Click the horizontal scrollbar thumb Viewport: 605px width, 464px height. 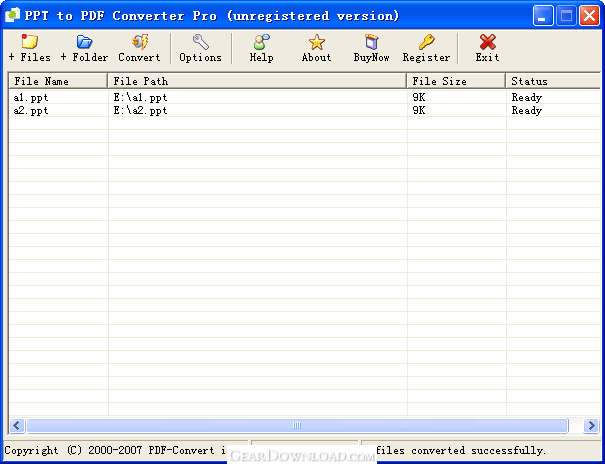[x=297, y=425]
